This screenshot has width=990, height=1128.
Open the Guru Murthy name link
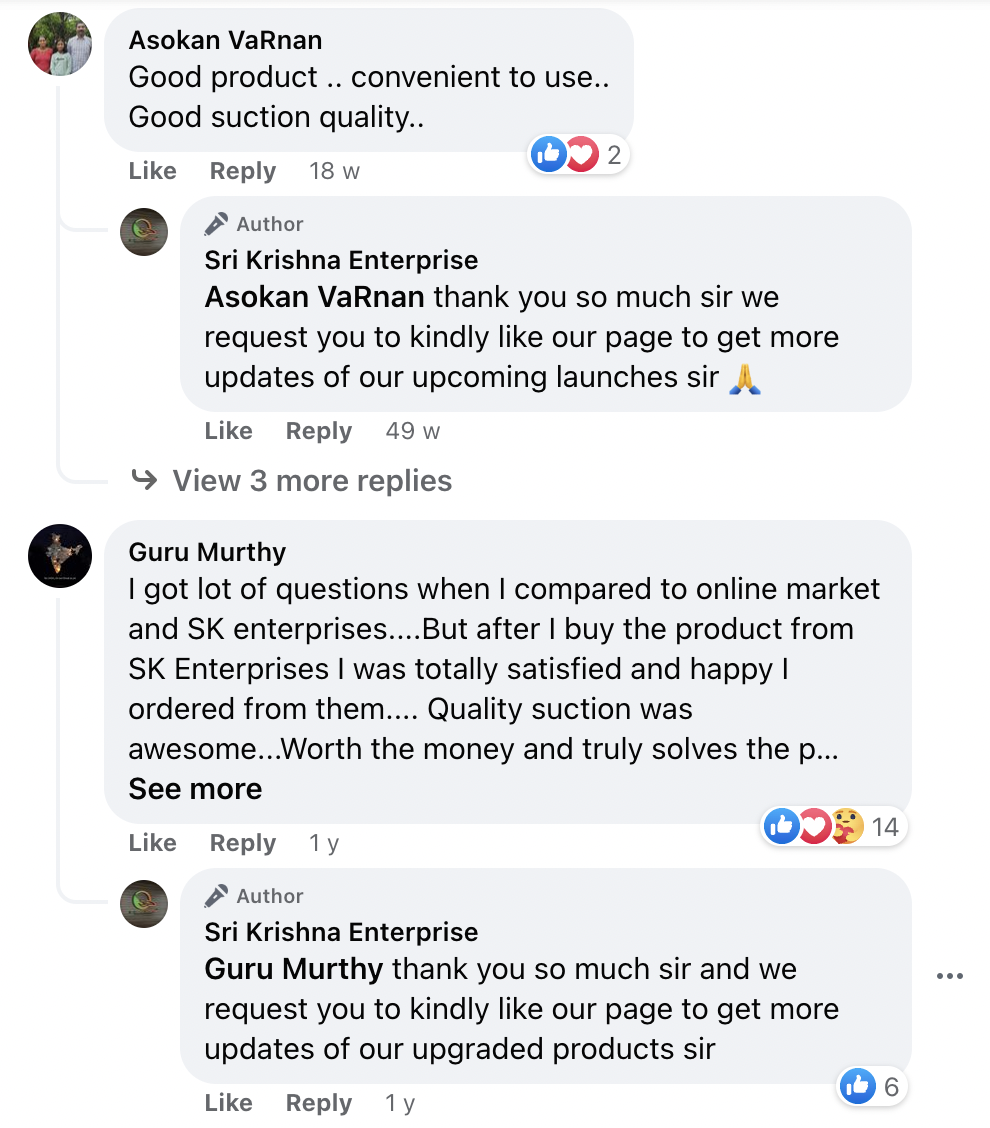[x=207, y=552]
